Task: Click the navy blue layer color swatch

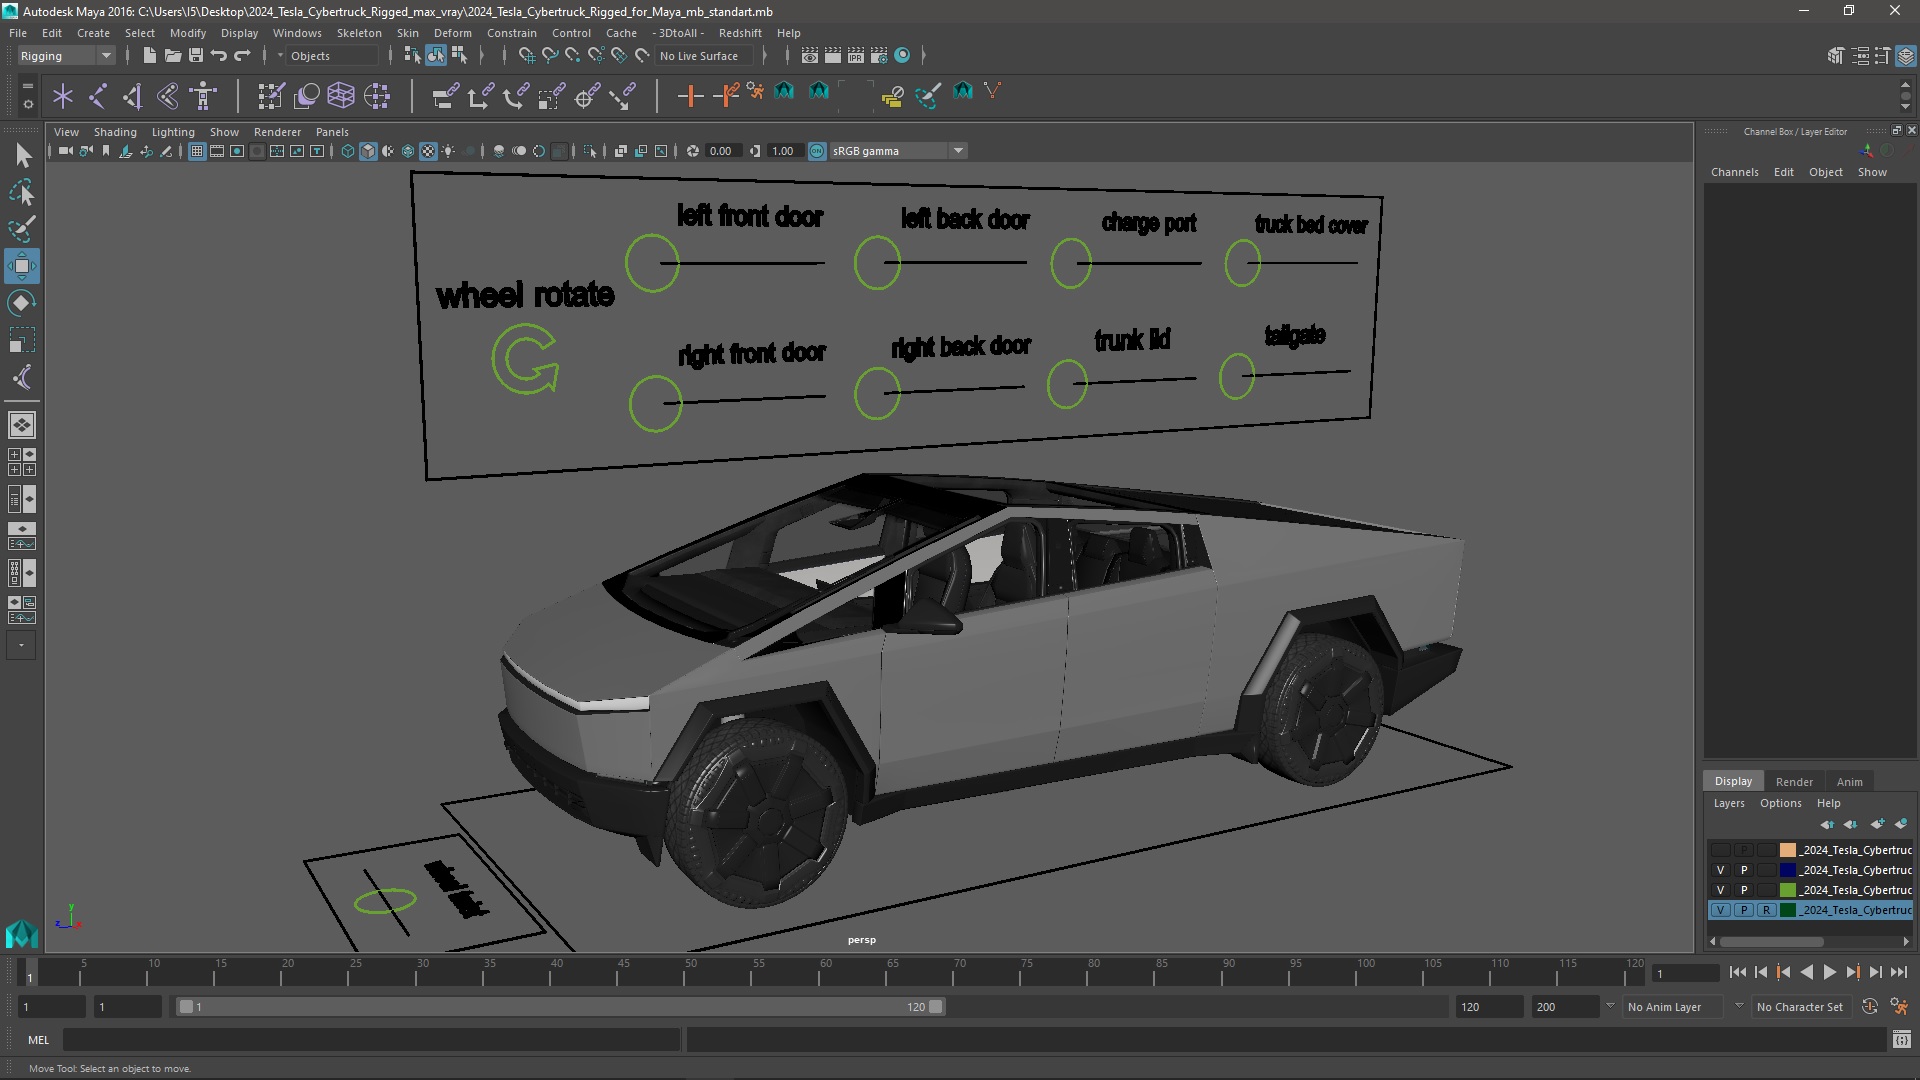Action: 1788,870
